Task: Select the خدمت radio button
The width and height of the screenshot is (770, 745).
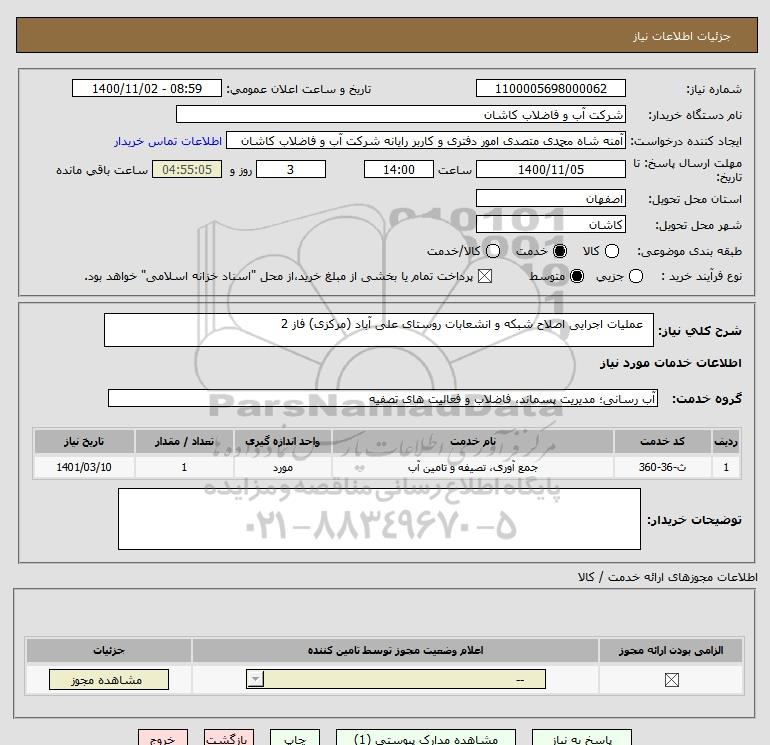Action: point(559,251)
